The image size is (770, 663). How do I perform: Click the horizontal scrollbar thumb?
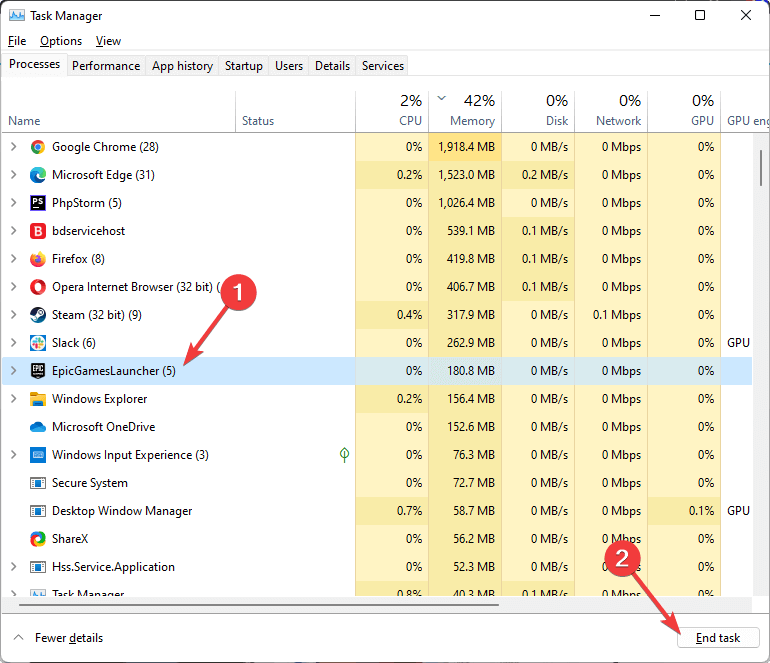pos(259,605)
